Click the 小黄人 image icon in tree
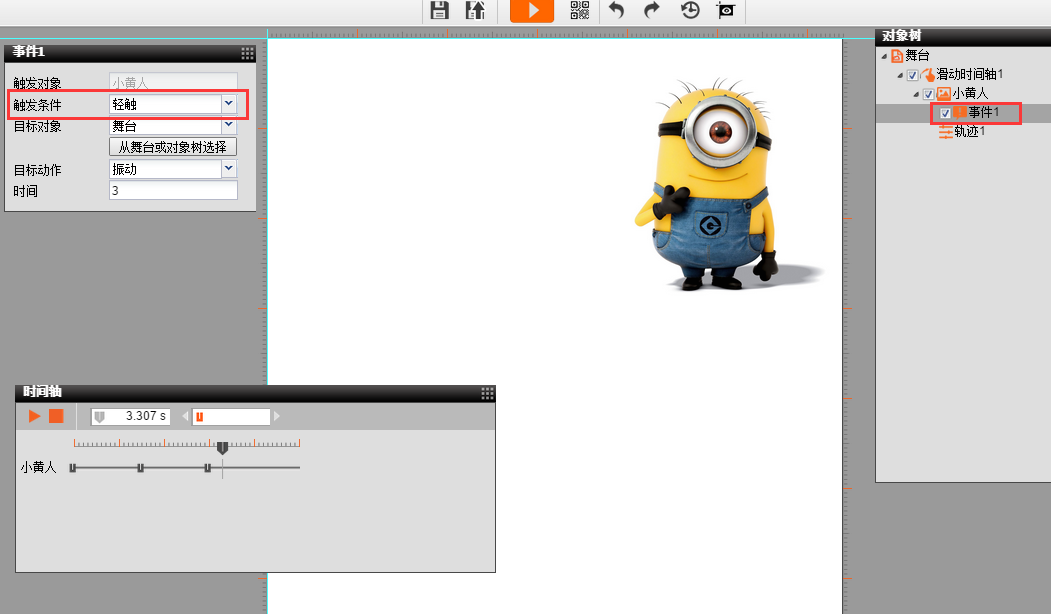The width and height of the screenshot is (1051, 614). (944, 93)
